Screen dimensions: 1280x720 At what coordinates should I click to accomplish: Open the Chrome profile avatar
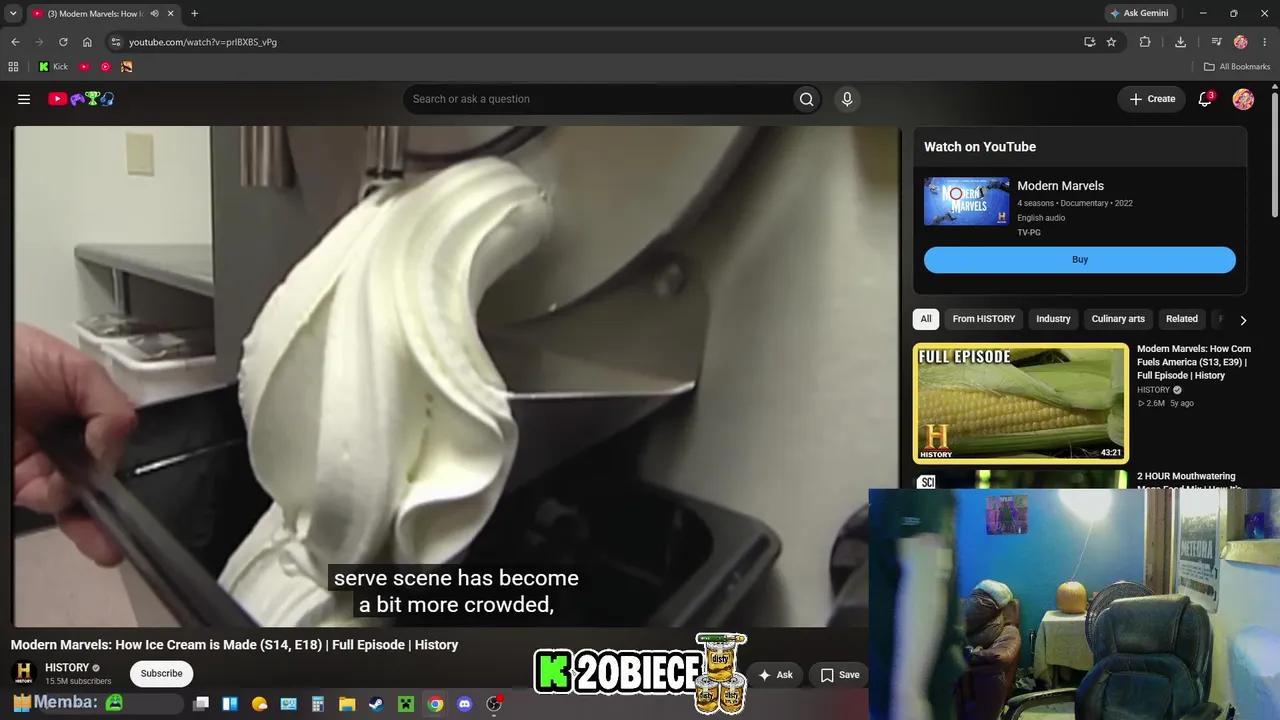pyautogui.click(x=1241, y=42)
